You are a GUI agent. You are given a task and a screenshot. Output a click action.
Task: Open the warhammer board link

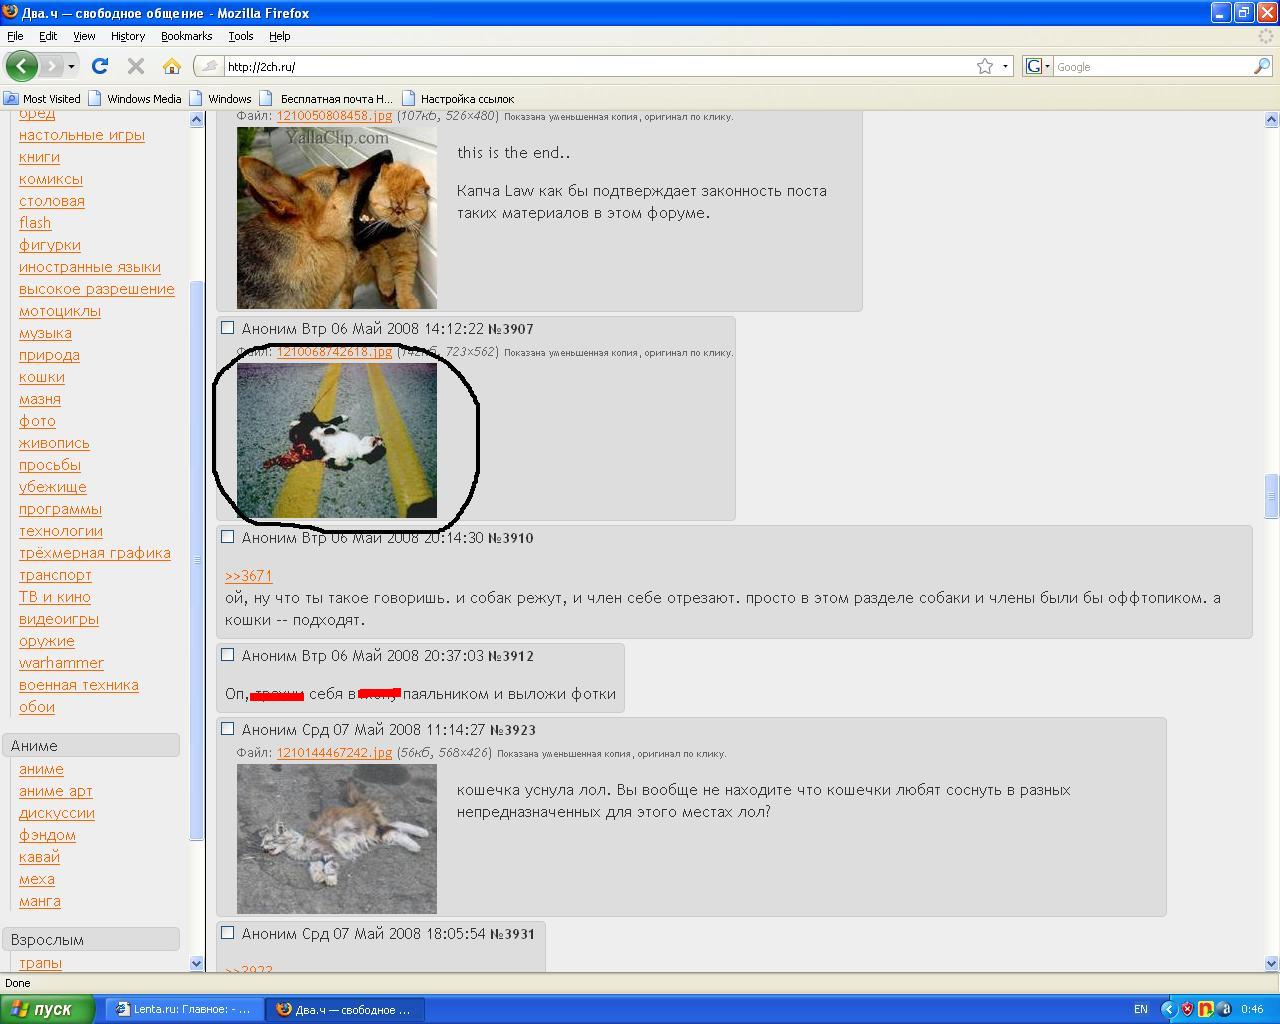(61, 663)
